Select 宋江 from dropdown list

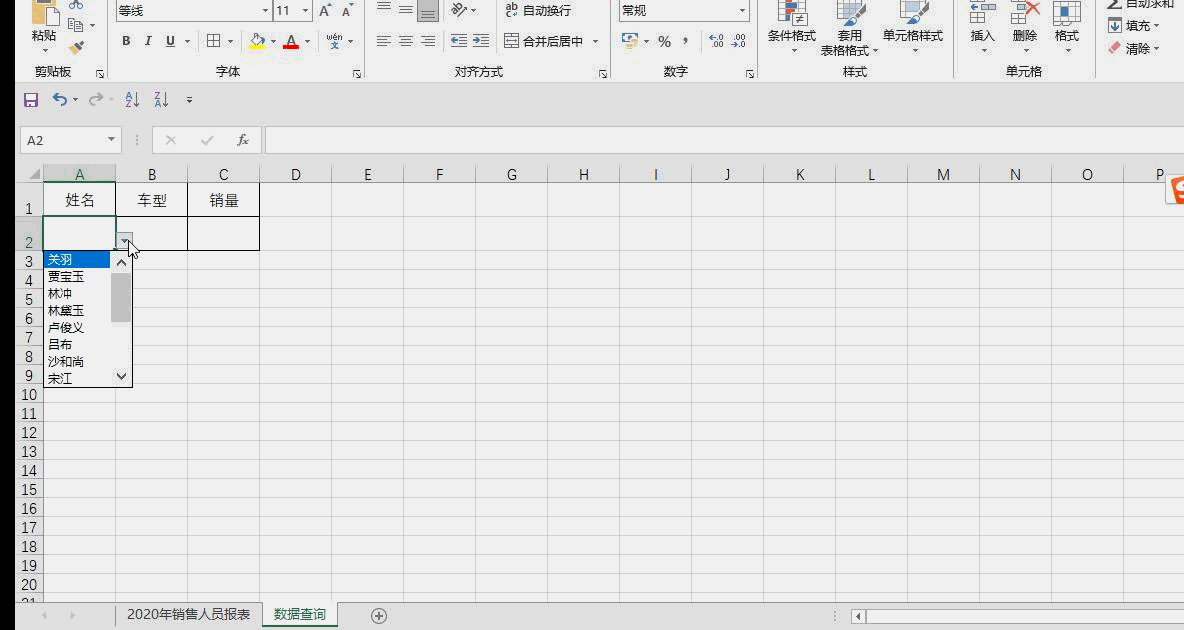tap(77, 378)
